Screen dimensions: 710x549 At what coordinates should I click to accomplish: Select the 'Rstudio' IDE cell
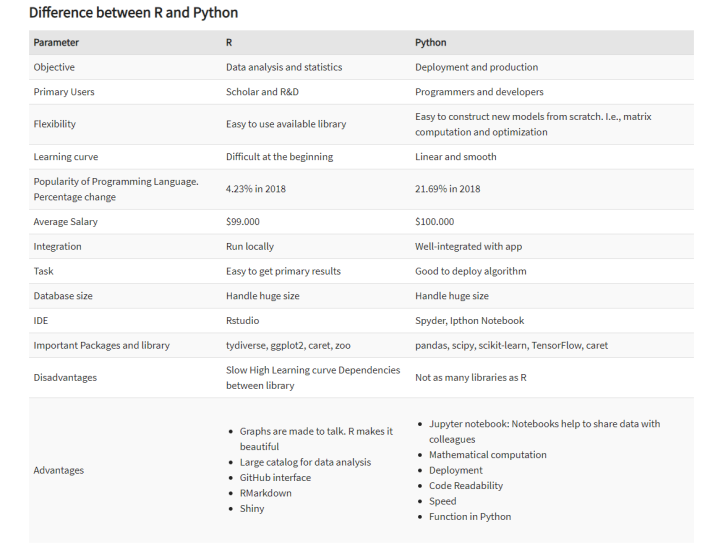click(242, 321)
